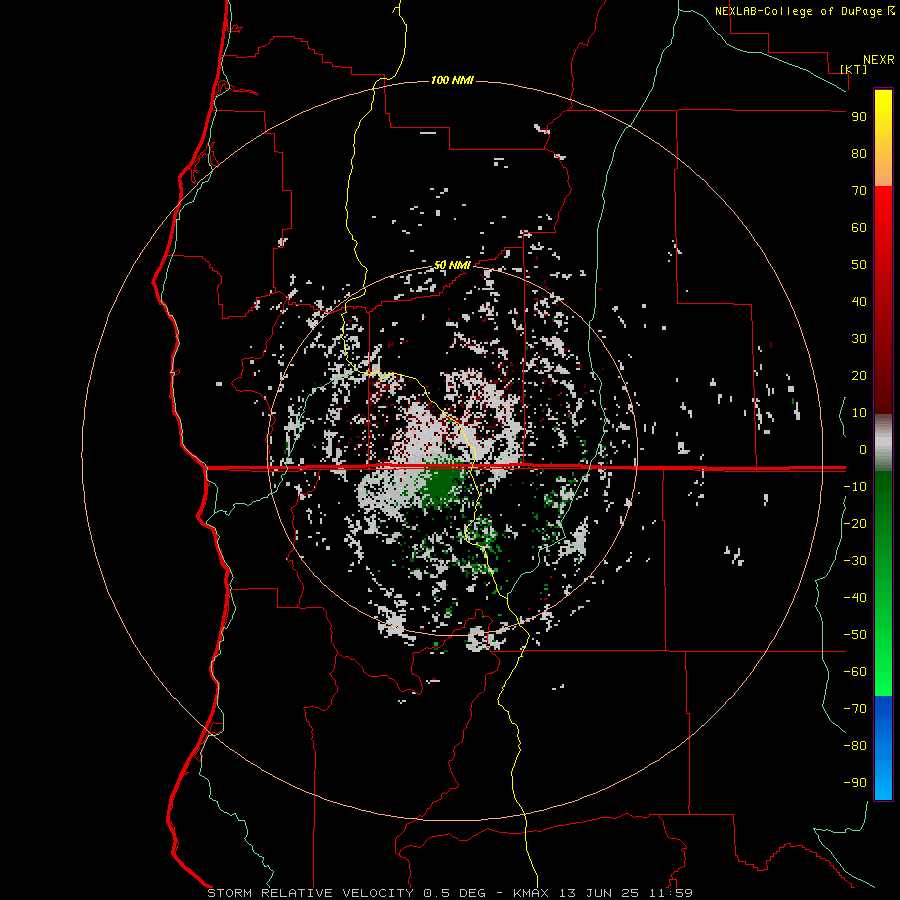
Task: Click the [KT] units label
Action: coord(853,69)
